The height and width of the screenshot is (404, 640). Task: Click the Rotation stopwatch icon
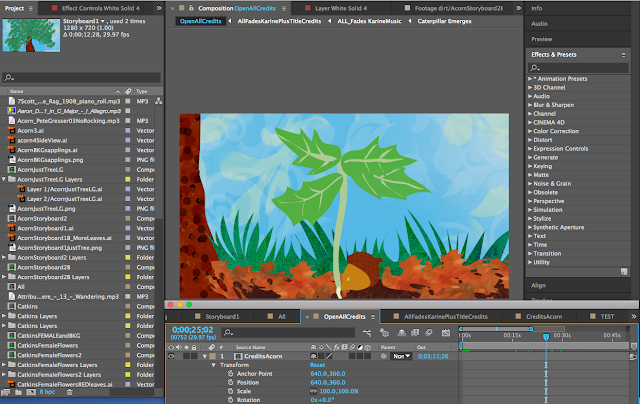tap(229, 398)
